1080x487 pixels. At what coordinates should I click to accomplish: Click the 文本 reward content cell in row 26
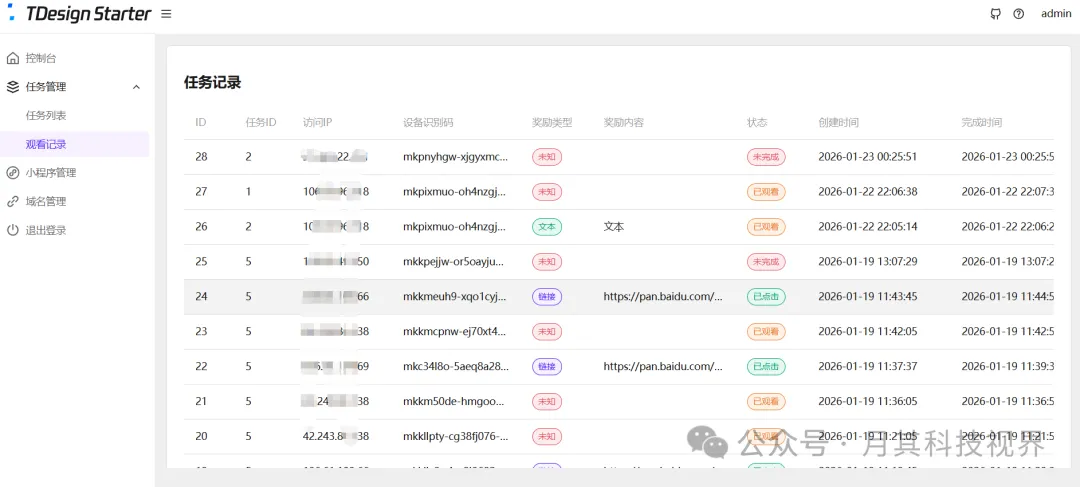[614, 226]
